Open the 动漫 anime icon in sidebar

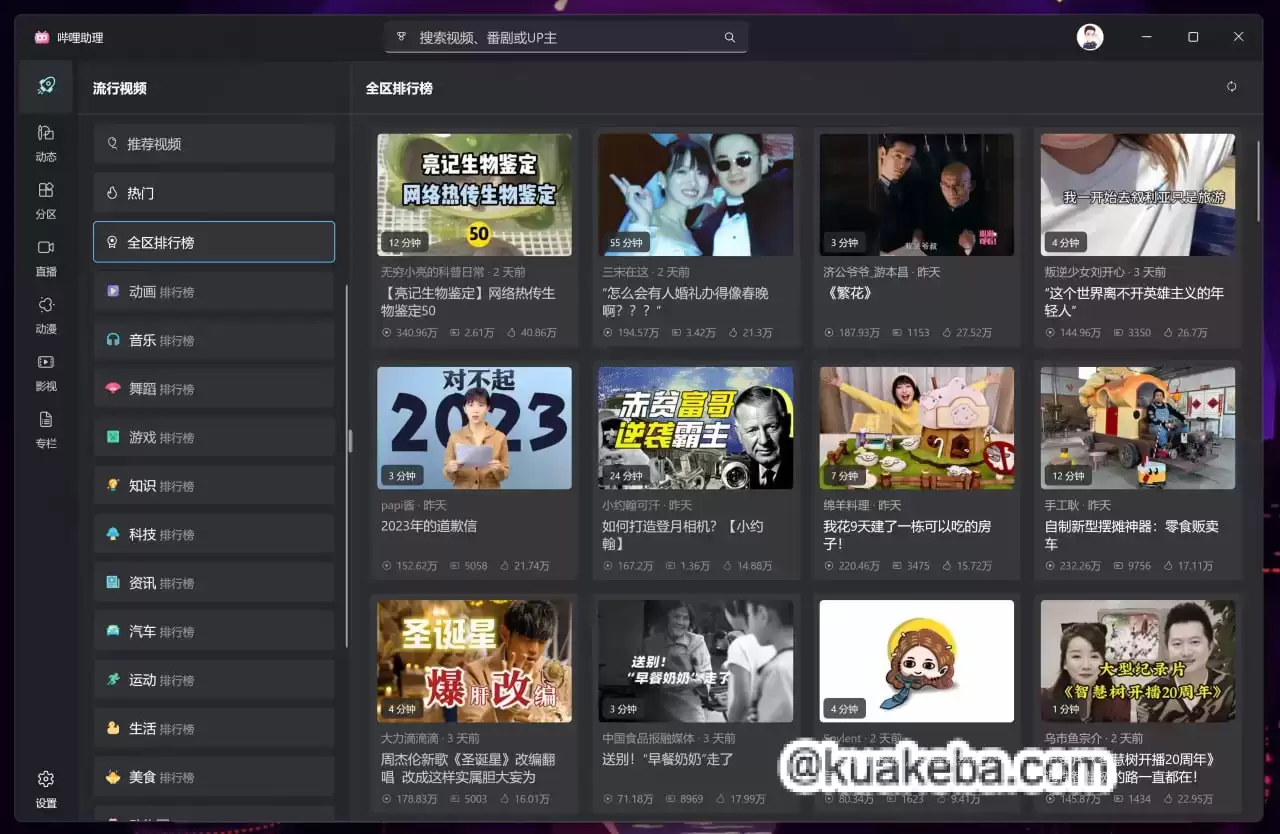[45, 312]
